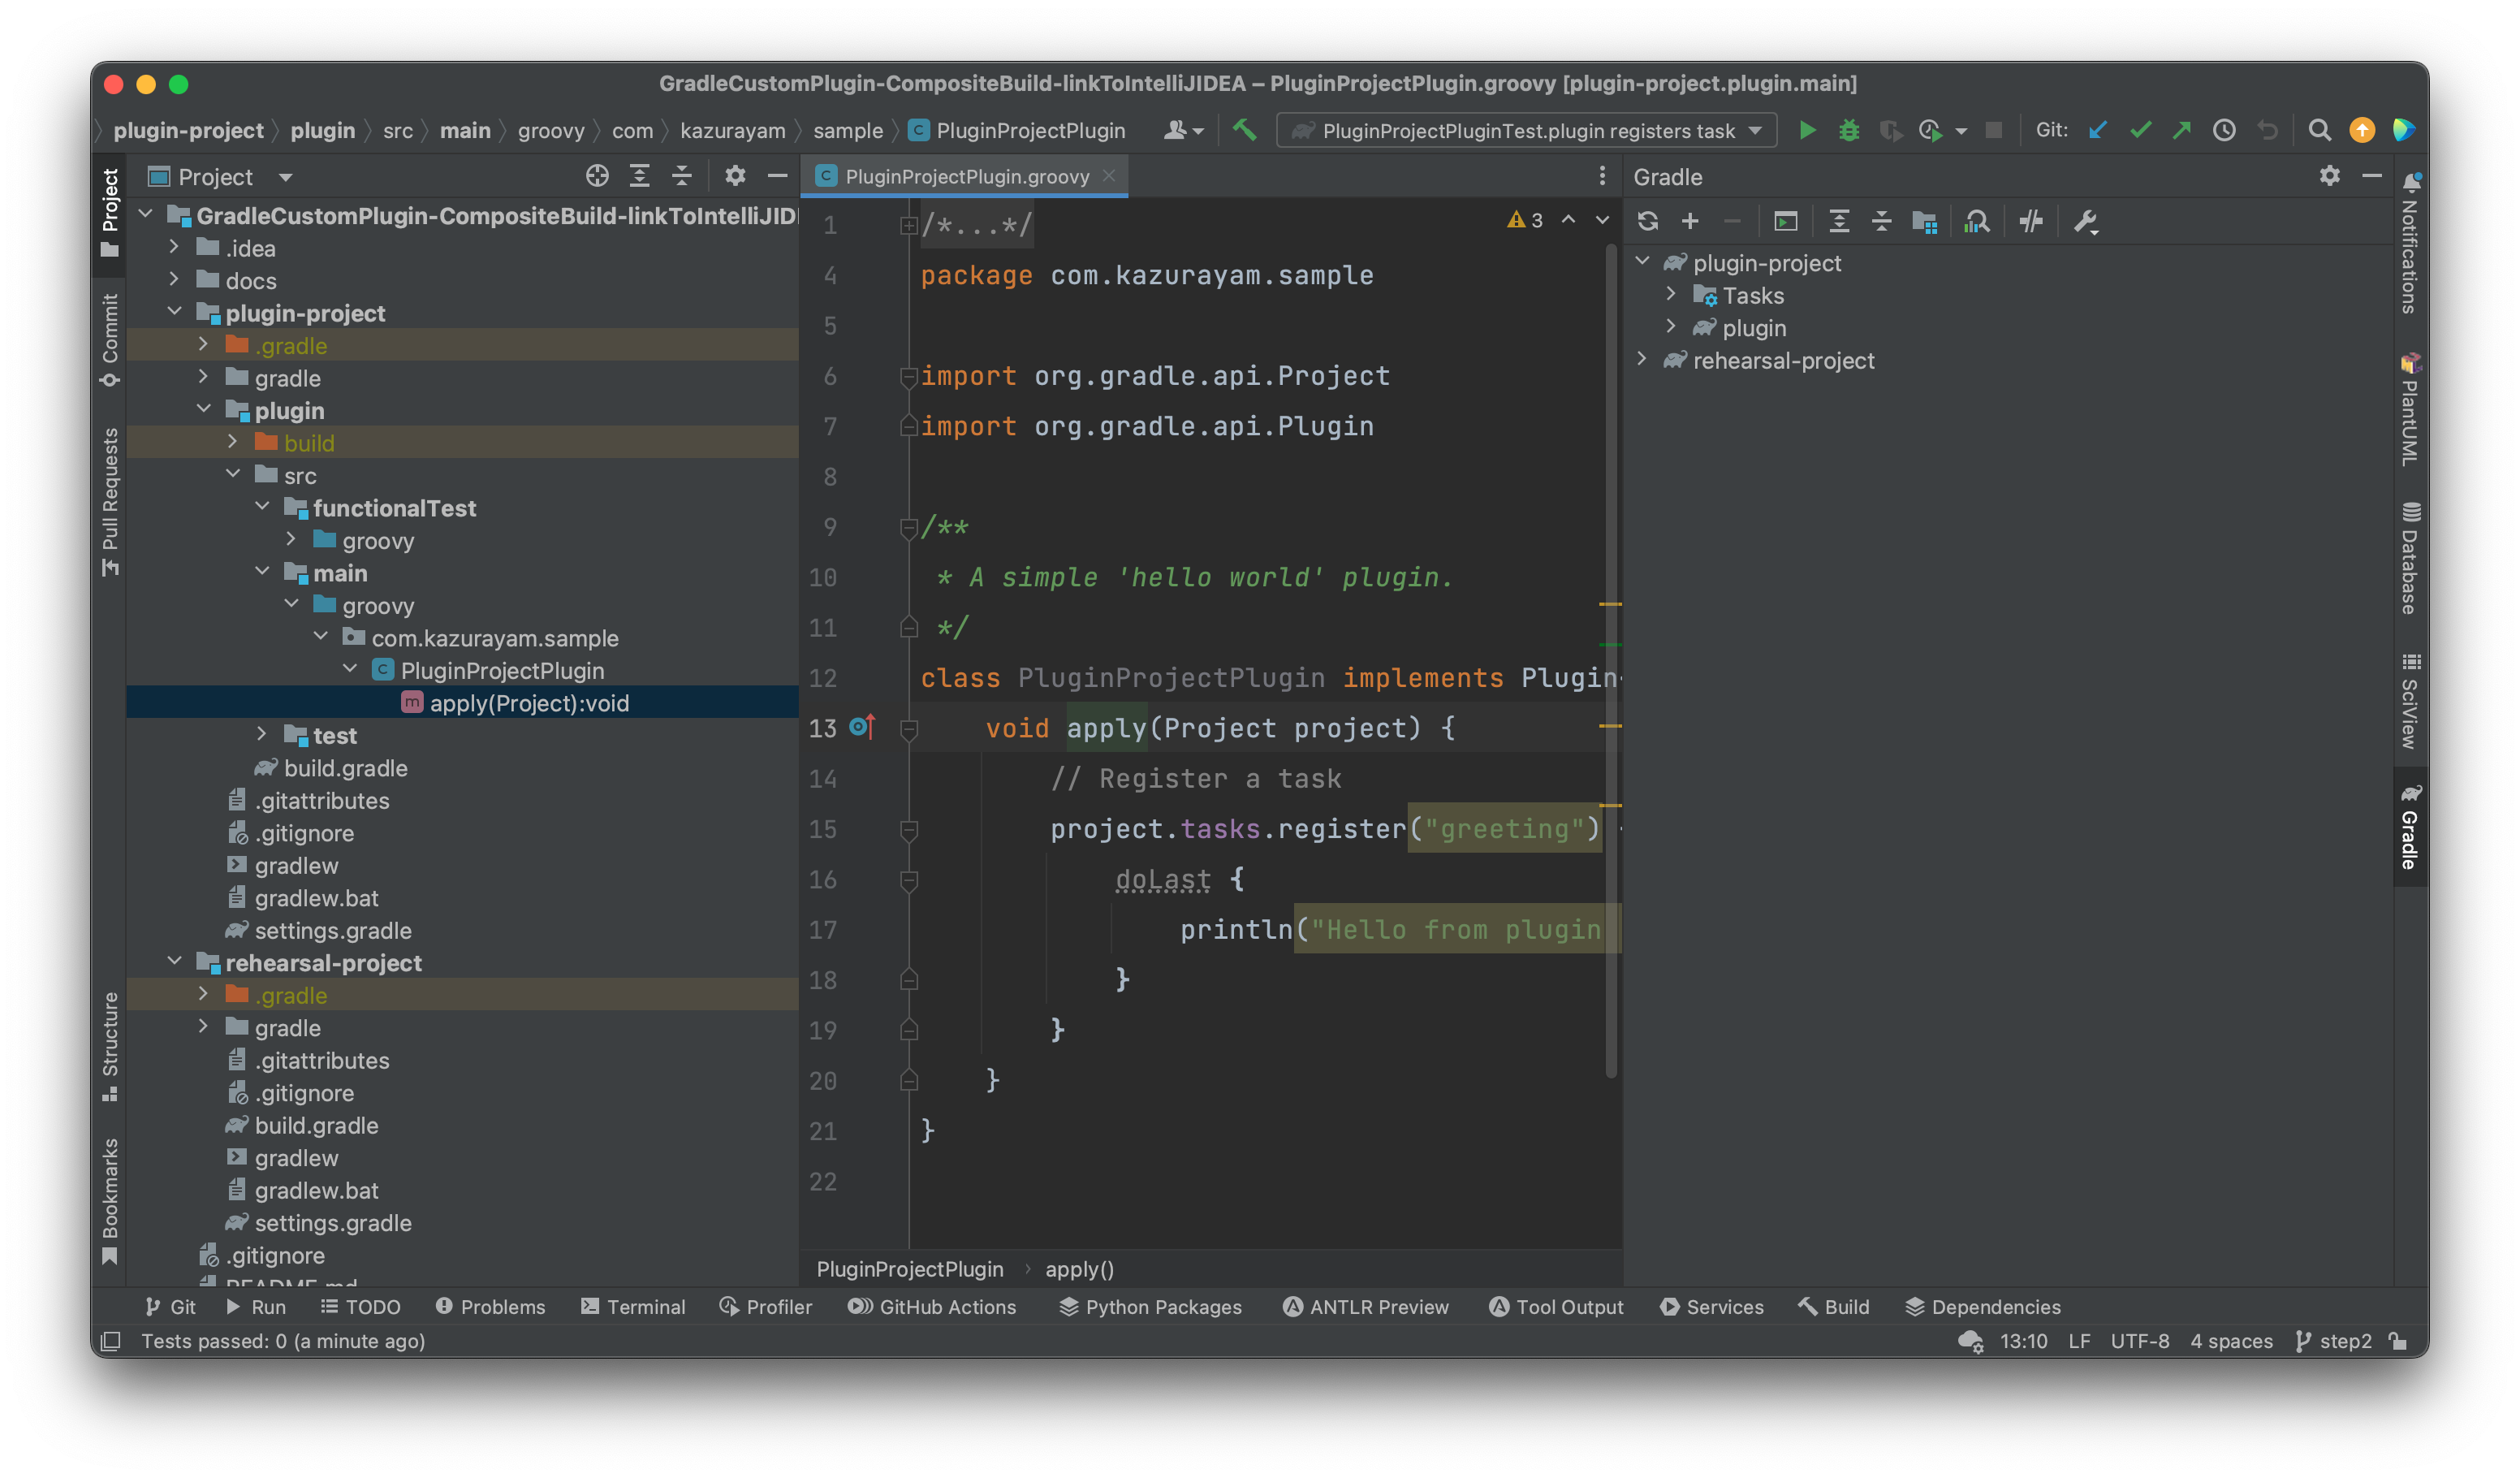Start debugging with the green bug icon

[x=1849, y=130]
